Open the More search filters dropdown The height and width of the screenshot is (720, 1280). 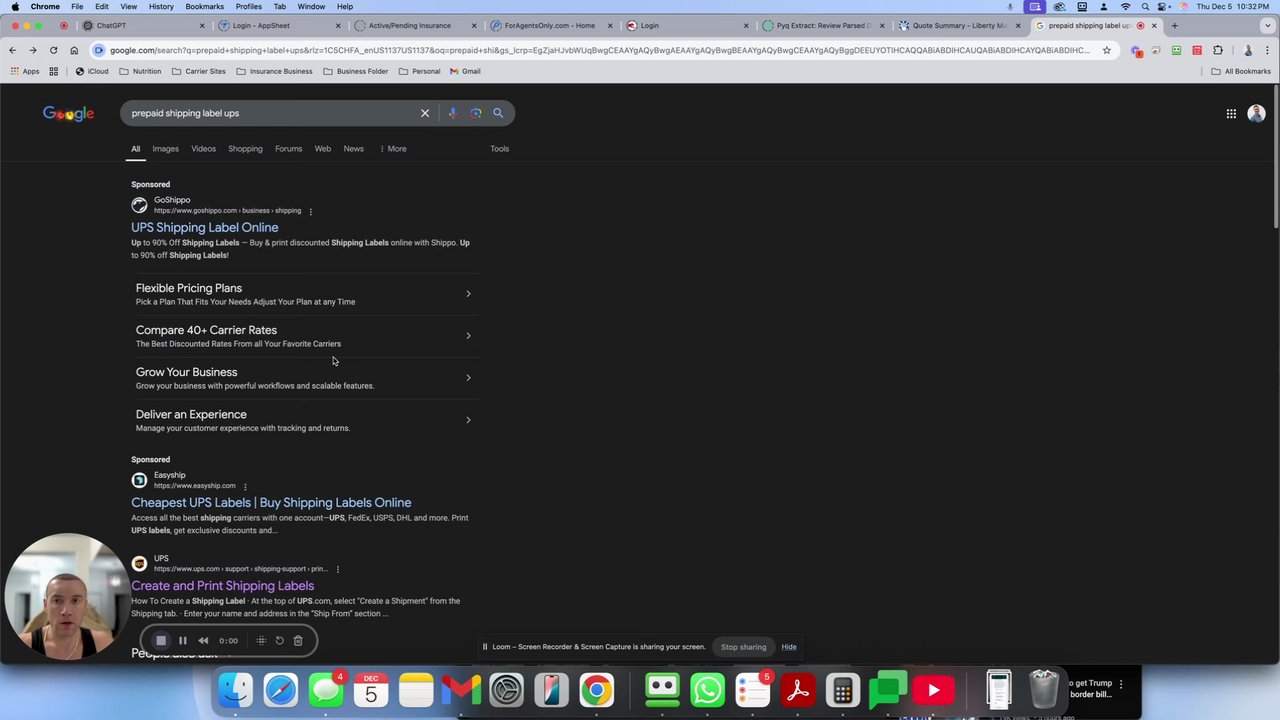(x=393, y=149)
